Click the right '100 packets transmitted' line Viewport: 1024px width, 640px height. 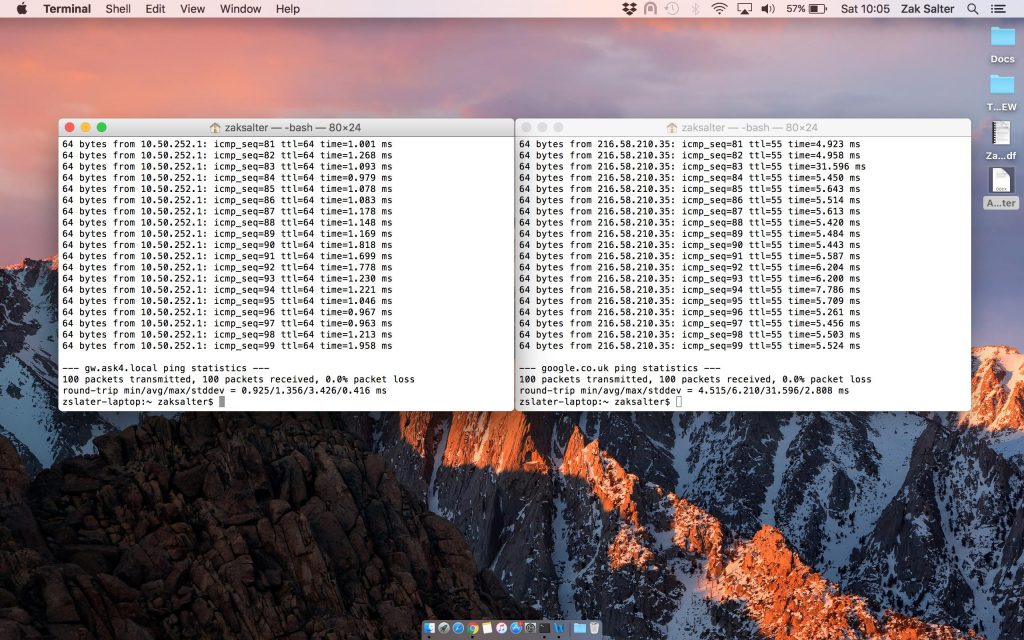tap(696, 379)
